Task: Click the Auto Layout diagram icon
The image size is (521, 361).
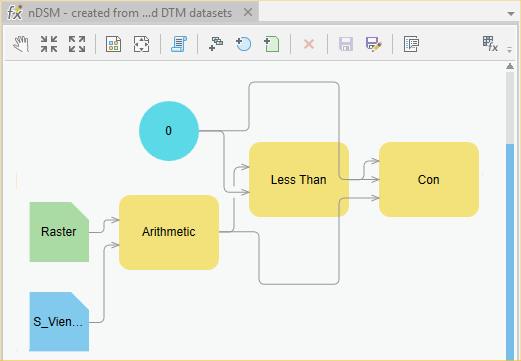Action: (x=113, y=44)
